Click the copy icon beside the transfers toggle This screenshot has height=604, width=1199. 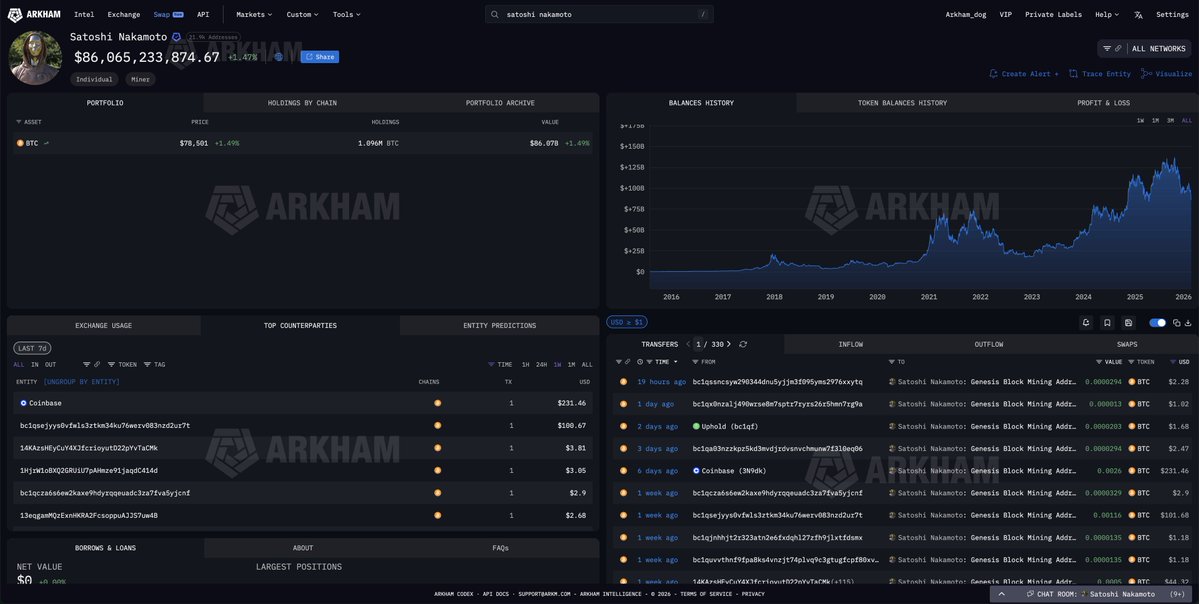tap(1176, 323)
